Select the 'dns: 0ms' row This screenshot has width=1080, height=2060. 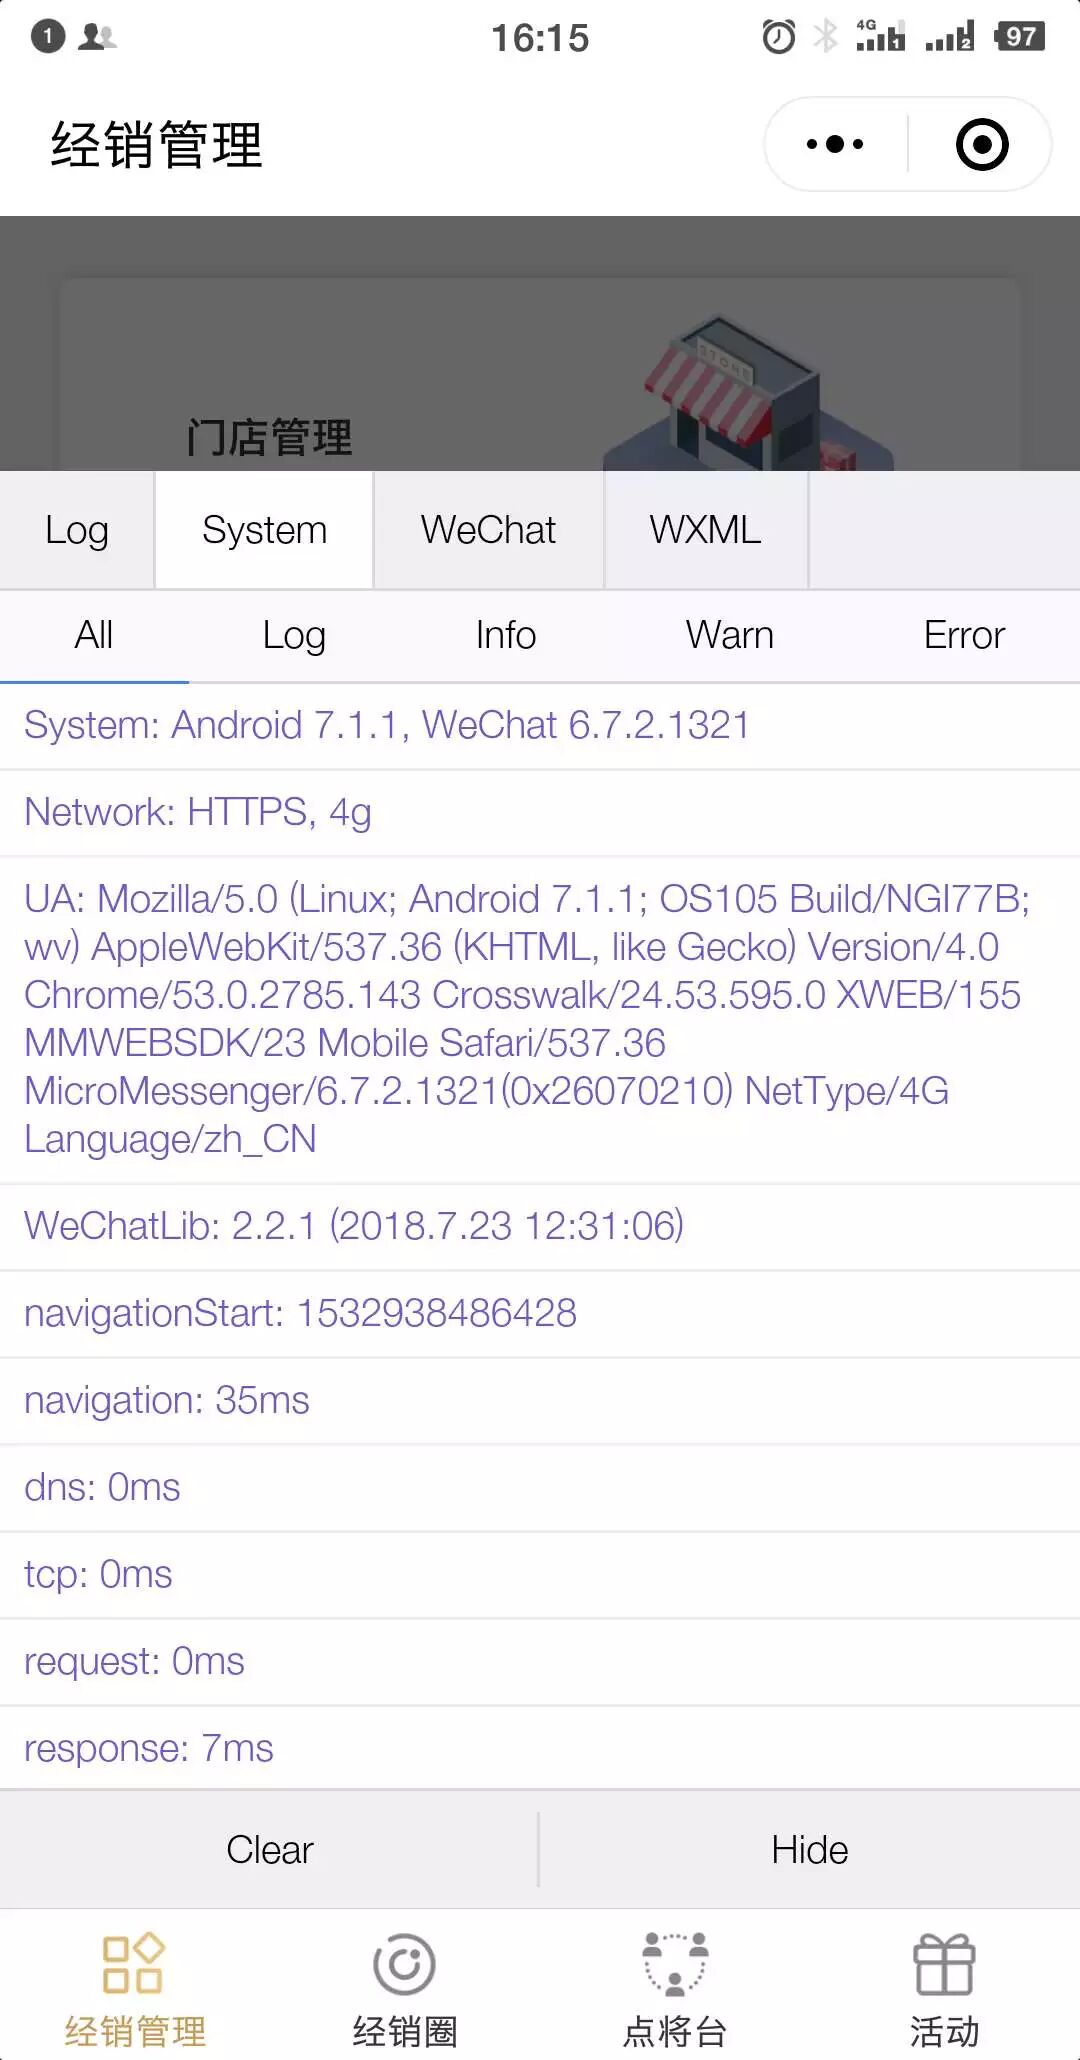coord(540,1488)
